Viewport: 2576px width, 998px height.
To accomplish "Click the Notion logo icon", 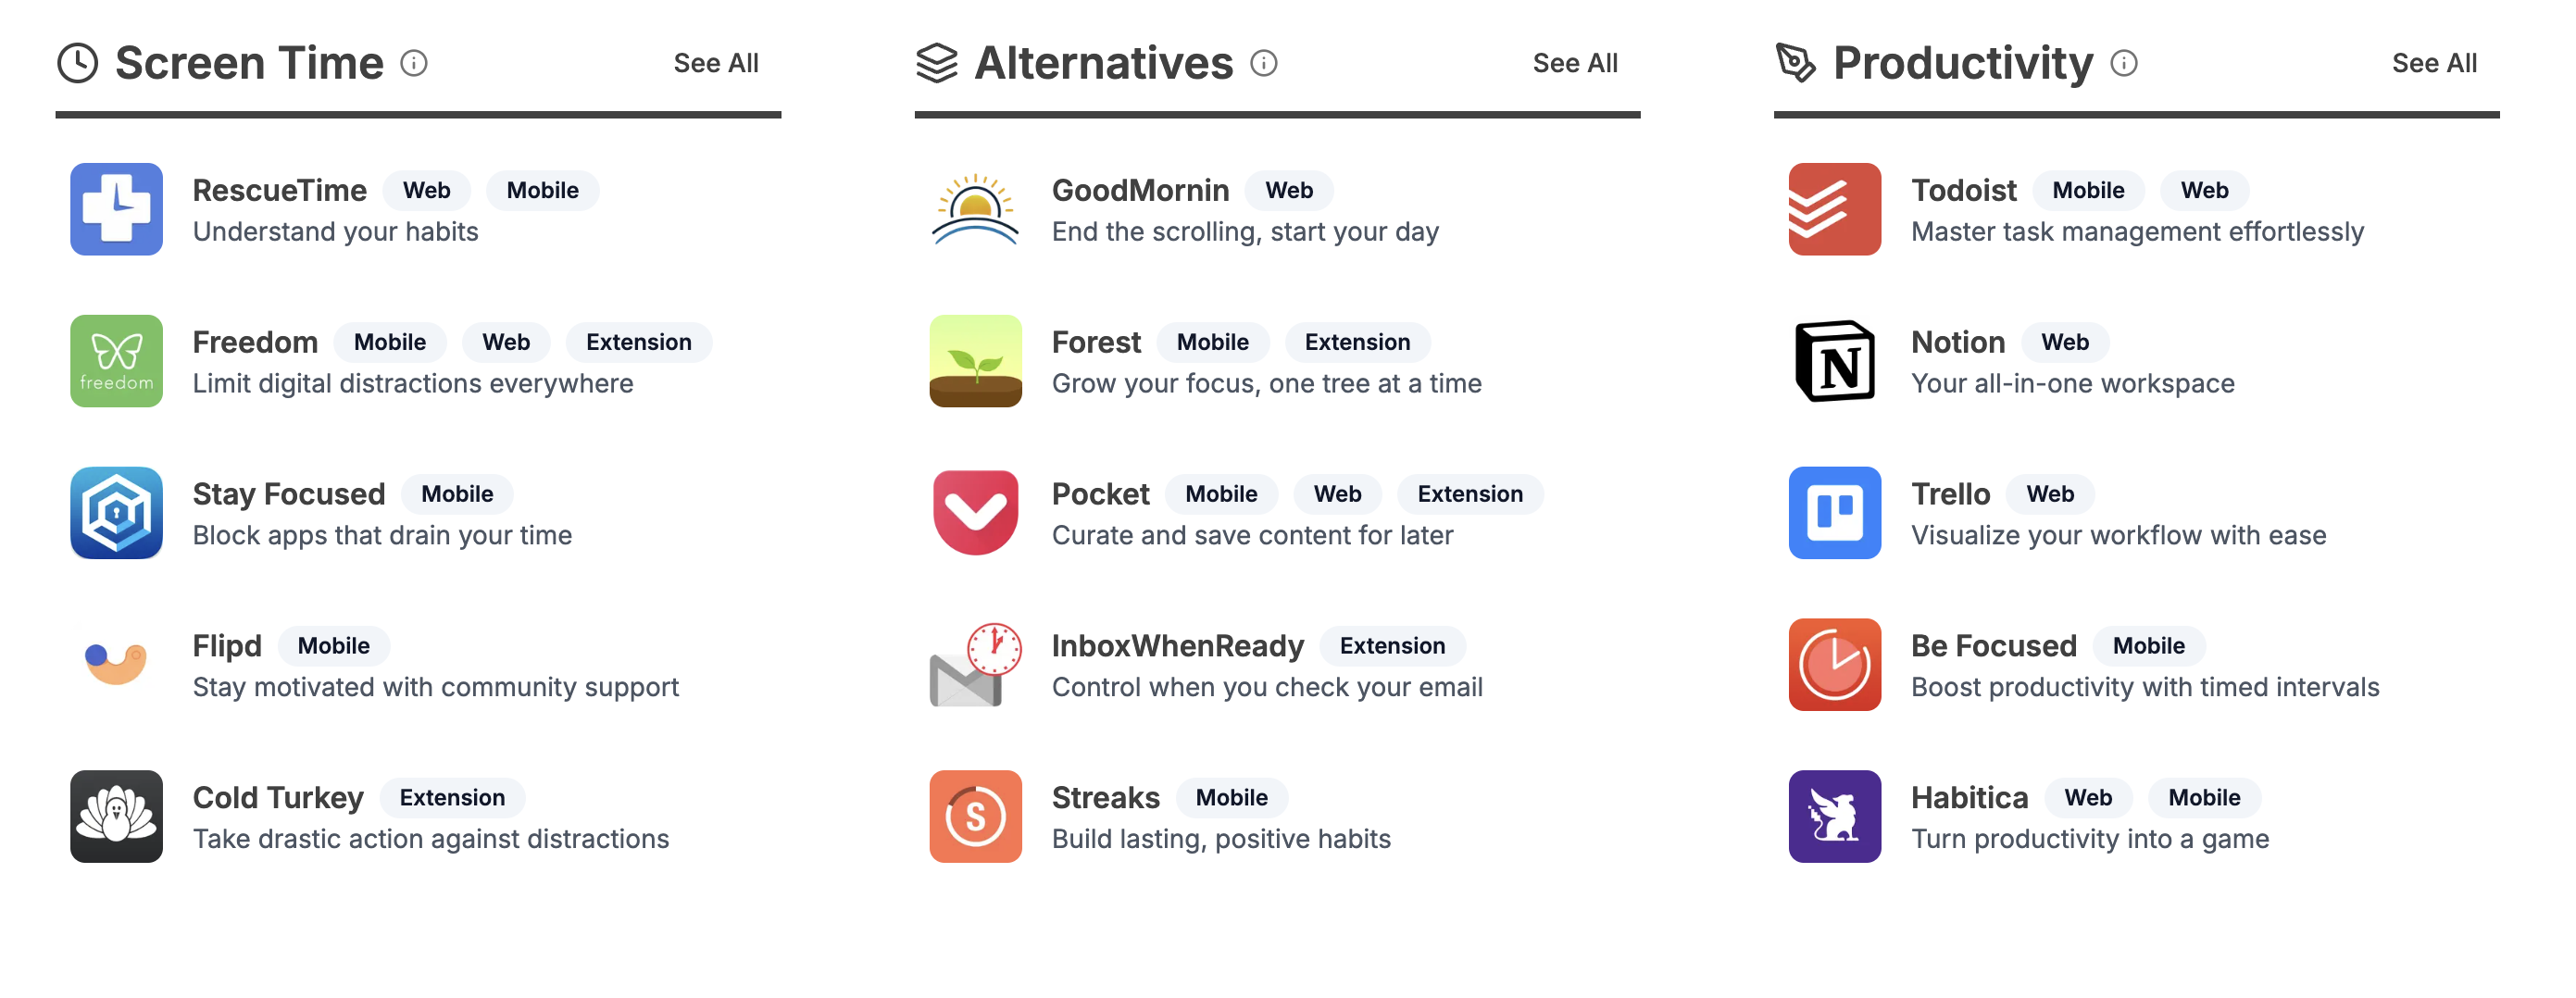I will [x=1834, y=361].
